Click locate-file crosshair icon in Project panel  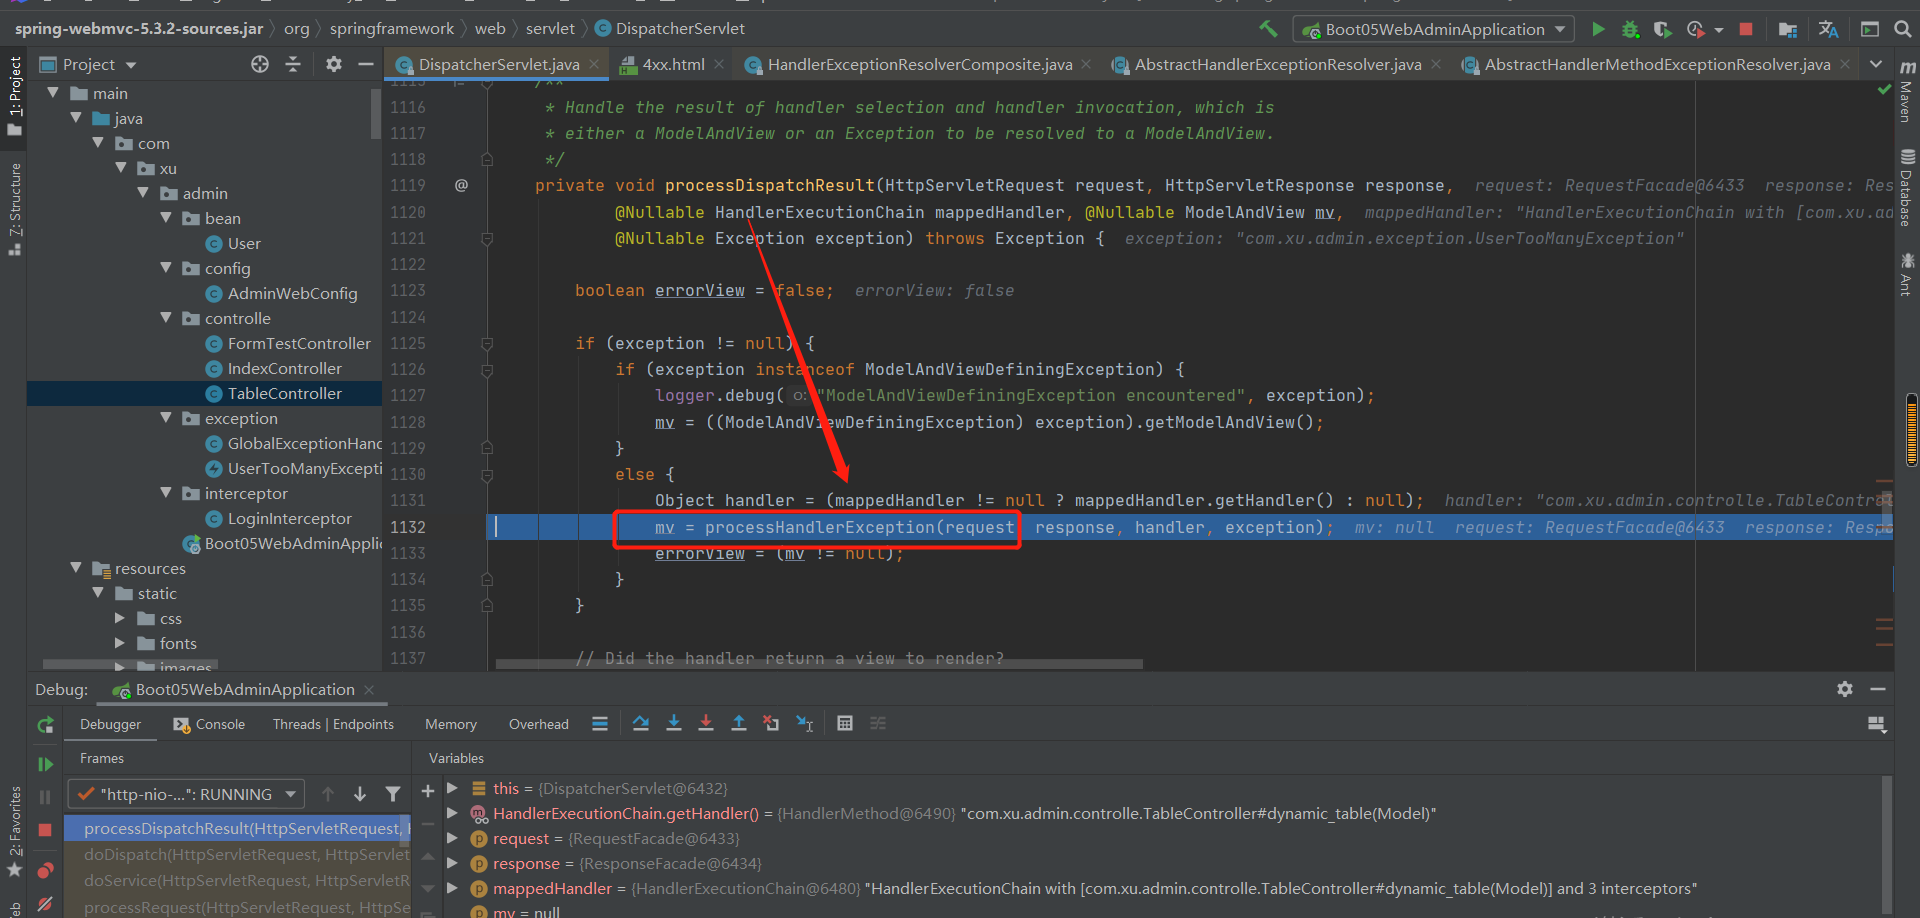(260, 64)
